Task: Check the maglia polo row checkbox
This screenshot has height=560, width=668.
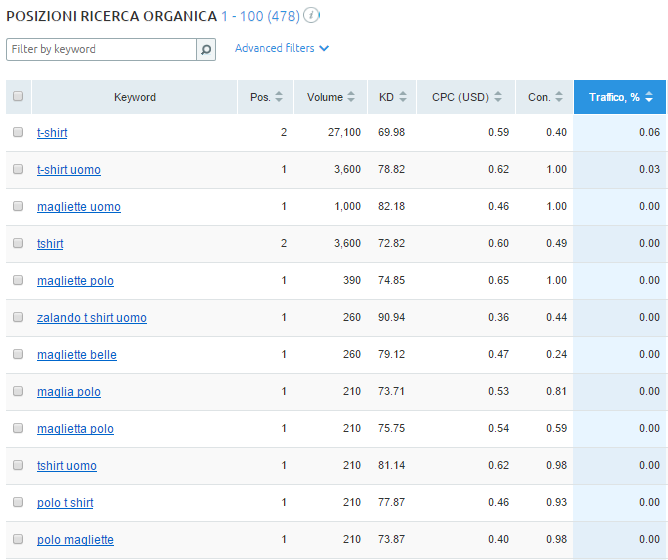Action: coord(18,391)
